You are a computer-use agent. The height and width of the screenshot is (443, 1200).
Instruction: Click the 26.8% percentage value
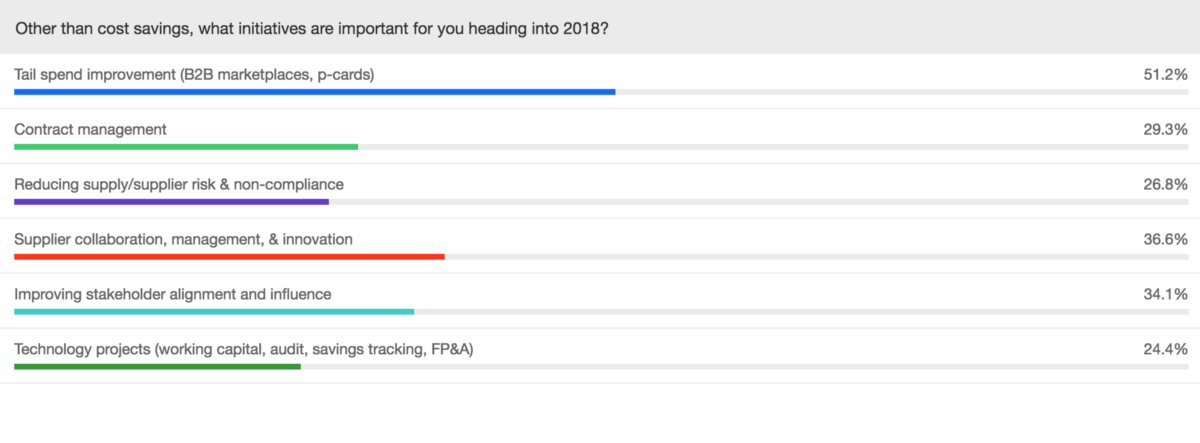pyautogui.click(x=1164, y=184)
